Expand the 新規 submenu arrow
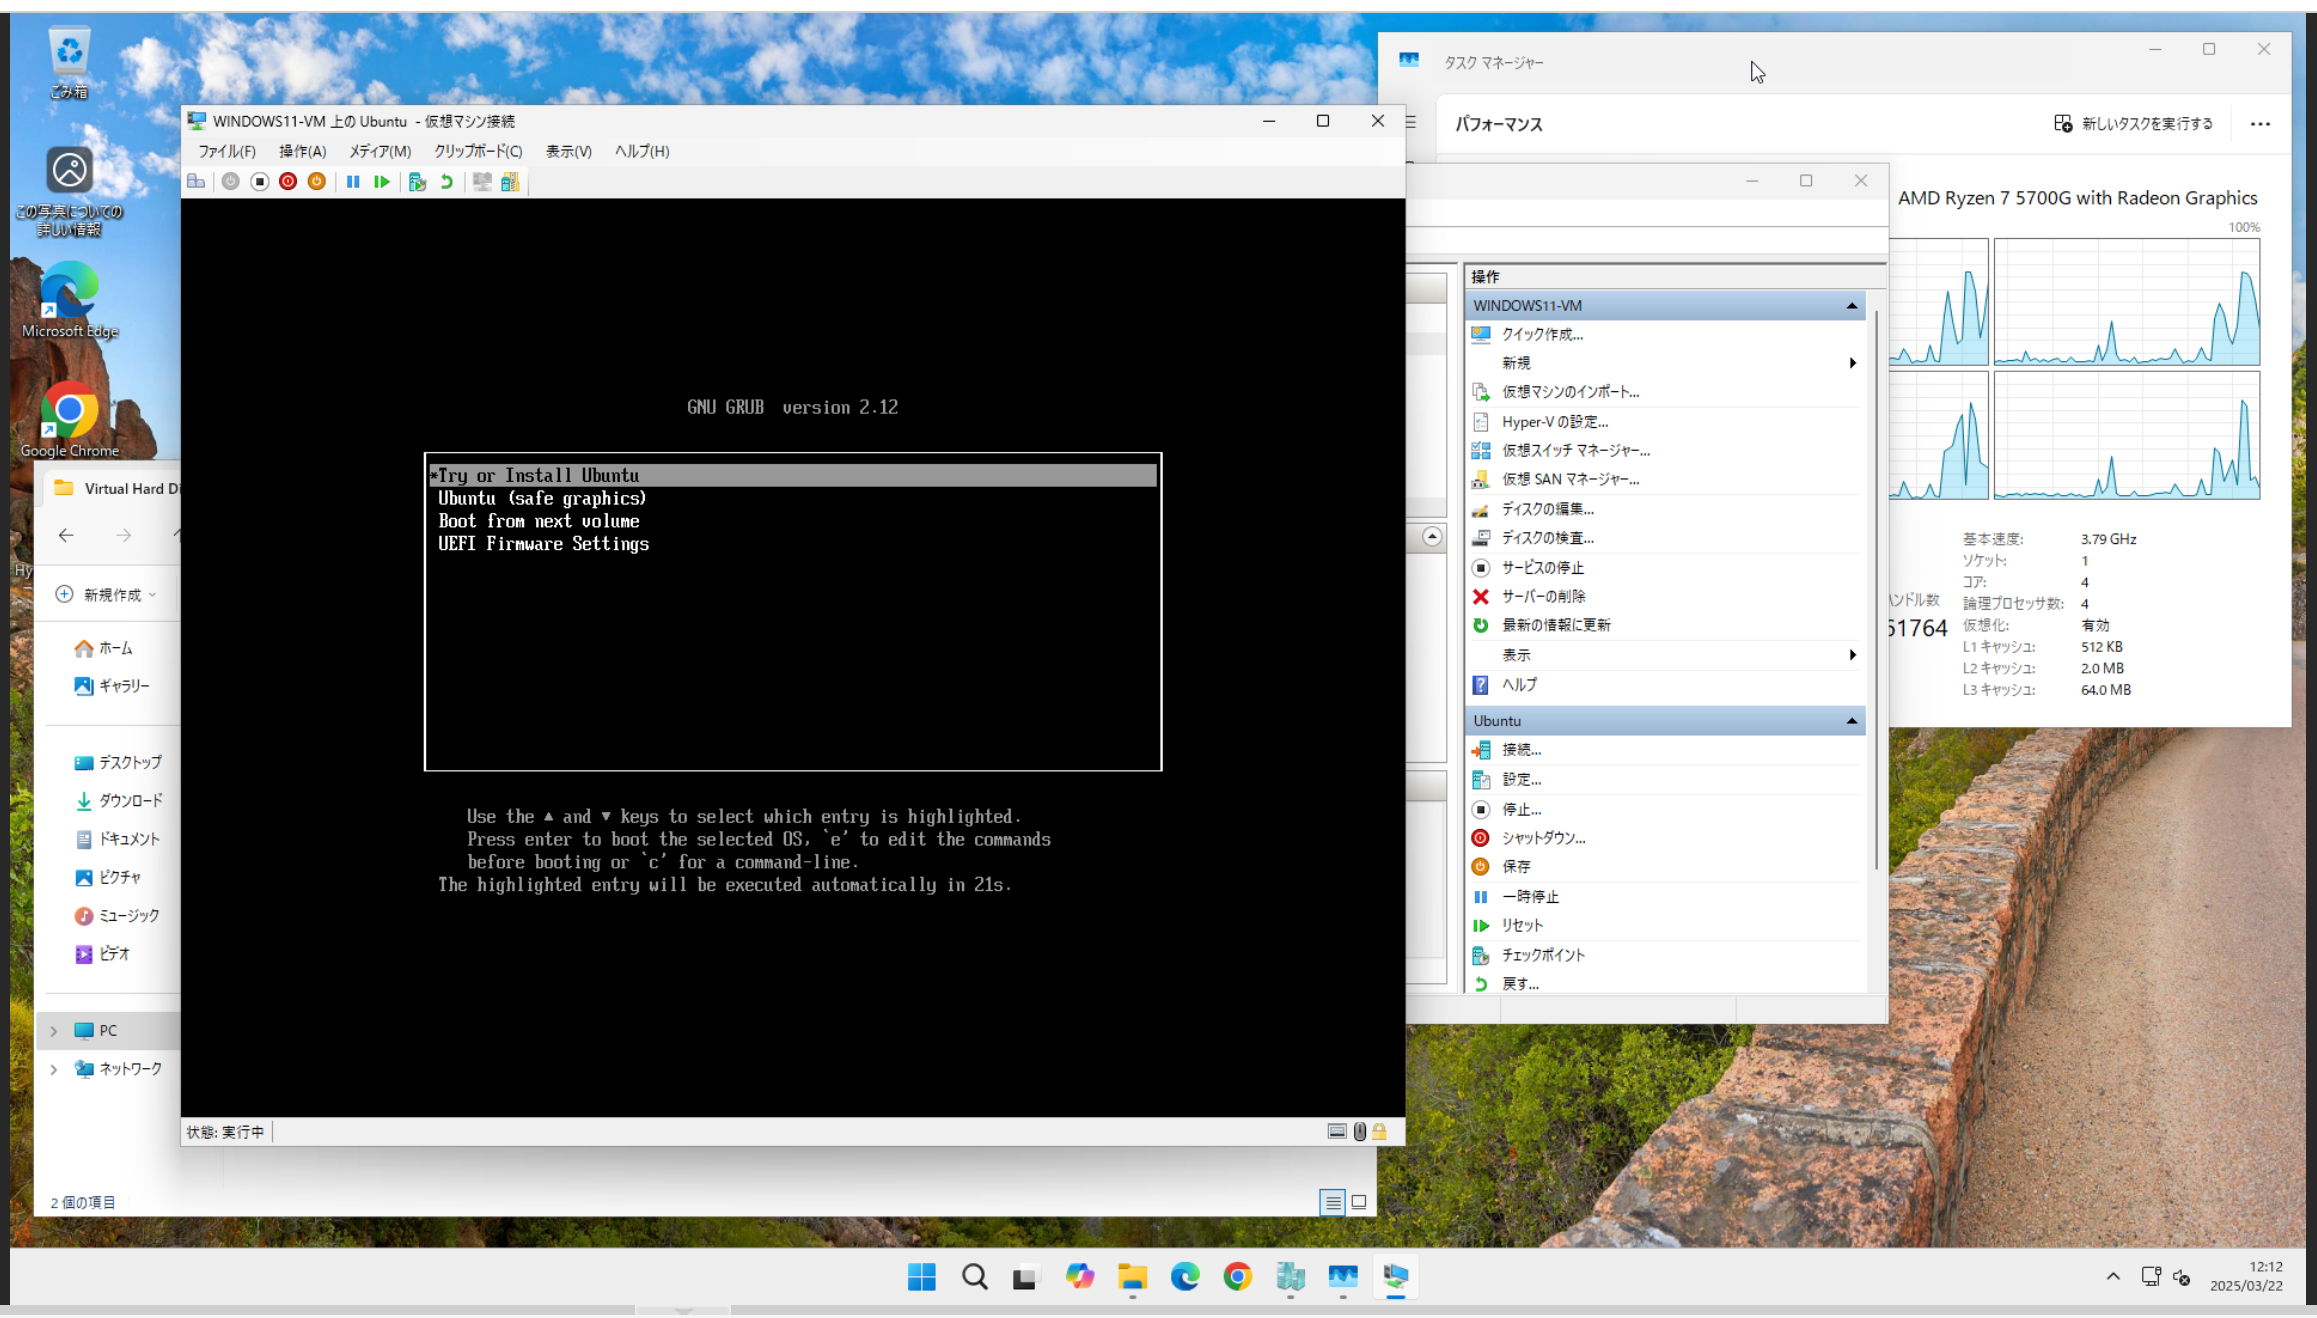The width and height of the screenshot is (2317, 1318). 1852,363
